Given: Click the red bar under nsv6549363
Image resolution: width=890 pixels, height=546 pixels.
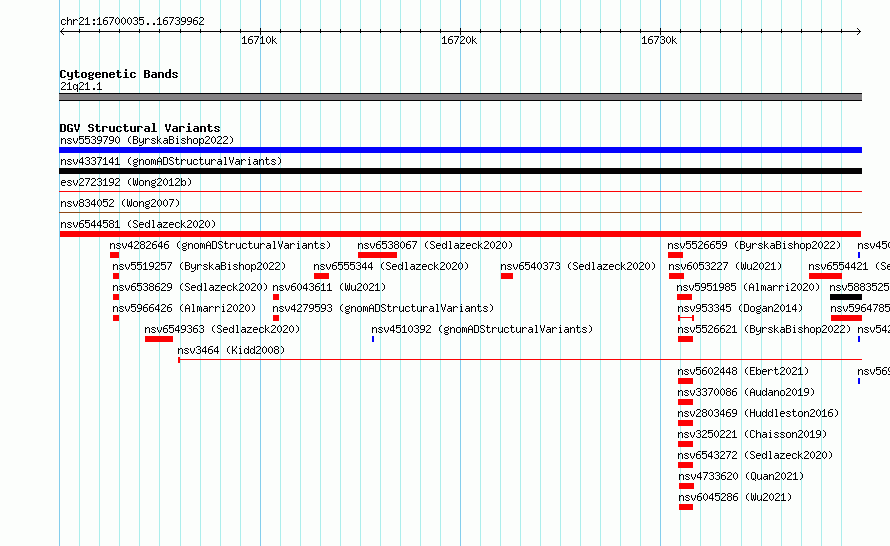Looking at the screenshot, I should [x=159, y=339].
